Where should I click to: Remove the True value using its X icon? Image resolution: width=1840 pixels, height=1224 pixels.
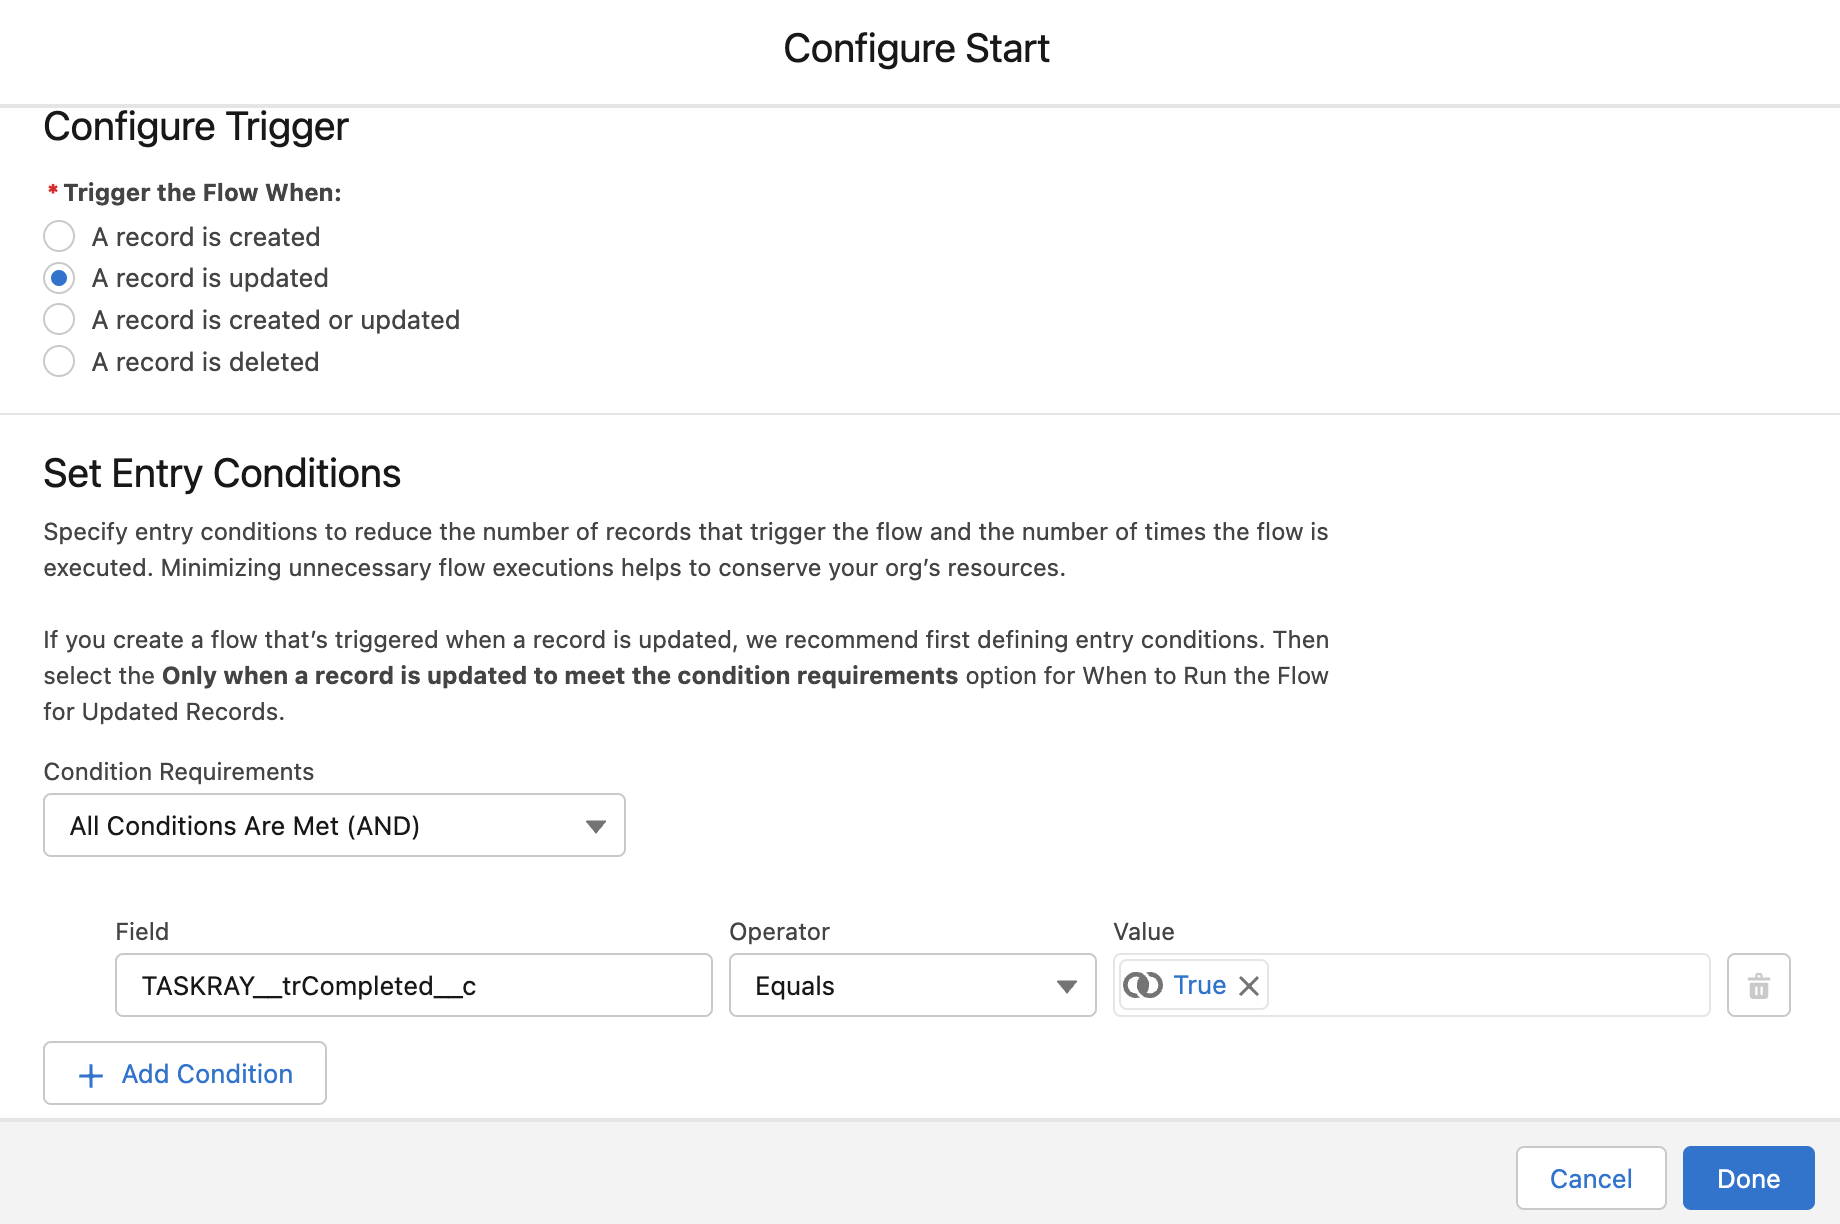(x=1248, y=985)
